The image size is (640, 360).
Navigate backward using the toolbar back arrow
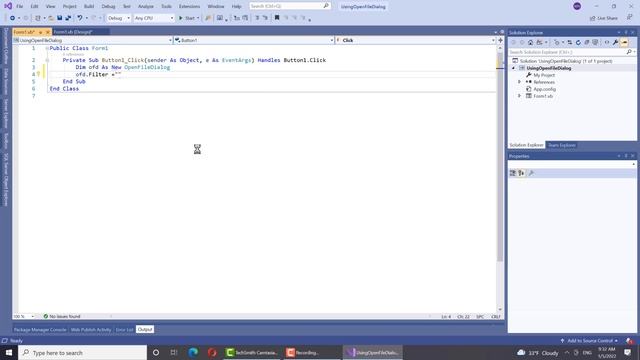click(x=12, y=18)
